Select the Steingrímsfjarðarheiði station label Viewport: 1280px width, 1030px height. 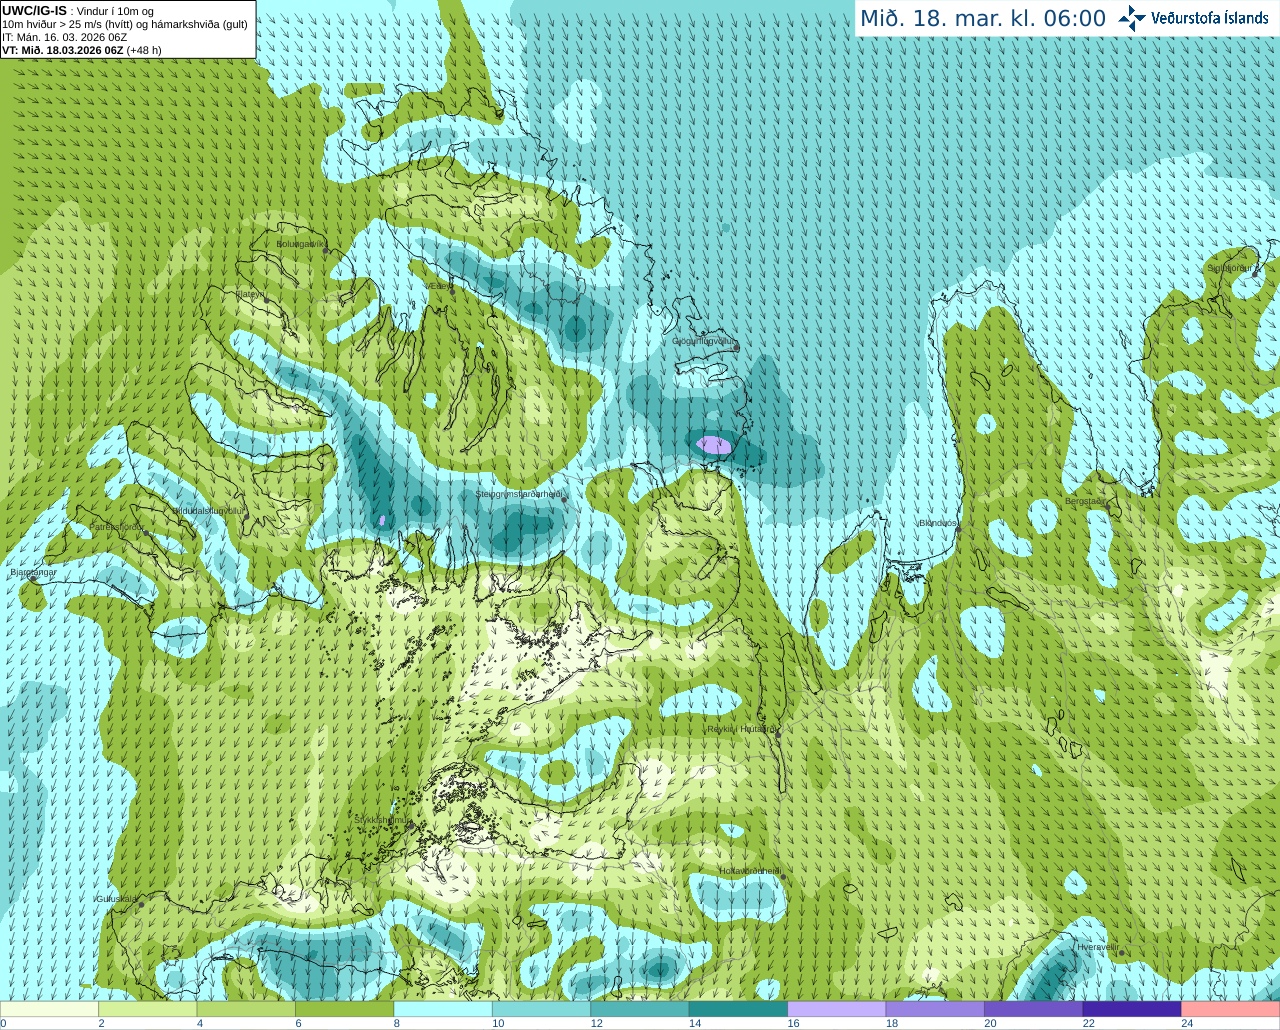point(517,494)
